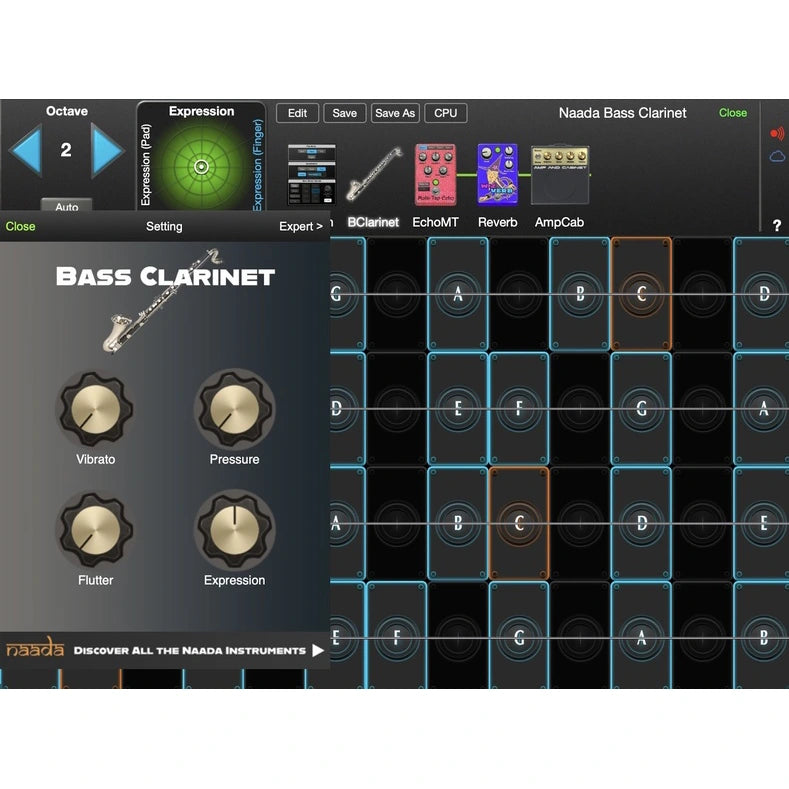Click the Flutter knob
789x789 pixels.
[96, 530]
